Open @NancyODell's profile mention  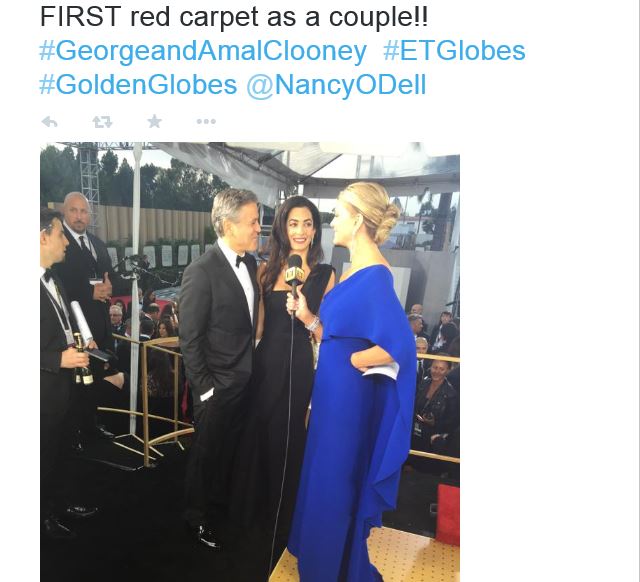coord(336,86)
